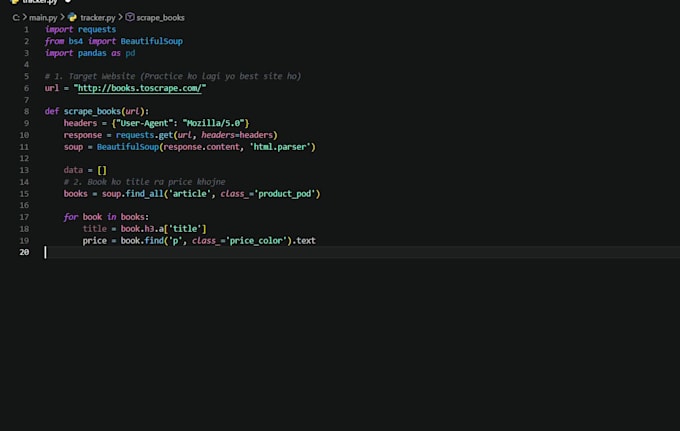Click 'BeautifulSoup' in the line 2 import

pos(151,41)
